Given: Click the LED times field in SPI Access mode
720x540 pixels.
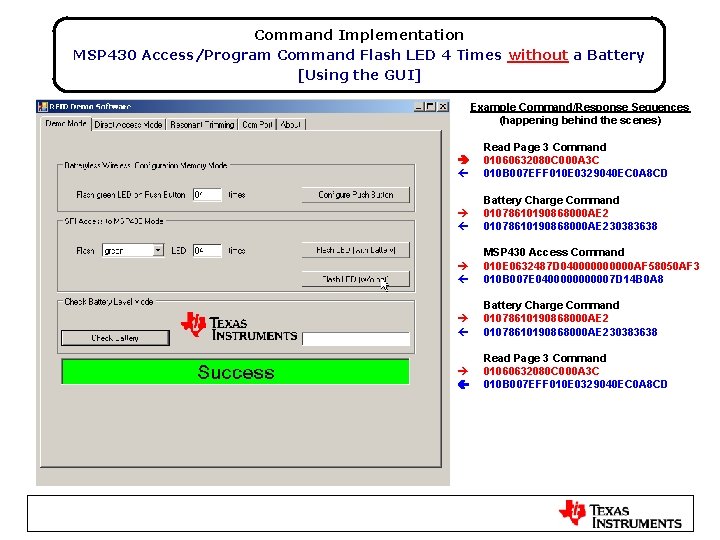Looking at the screenshot, I should (207, 250).
